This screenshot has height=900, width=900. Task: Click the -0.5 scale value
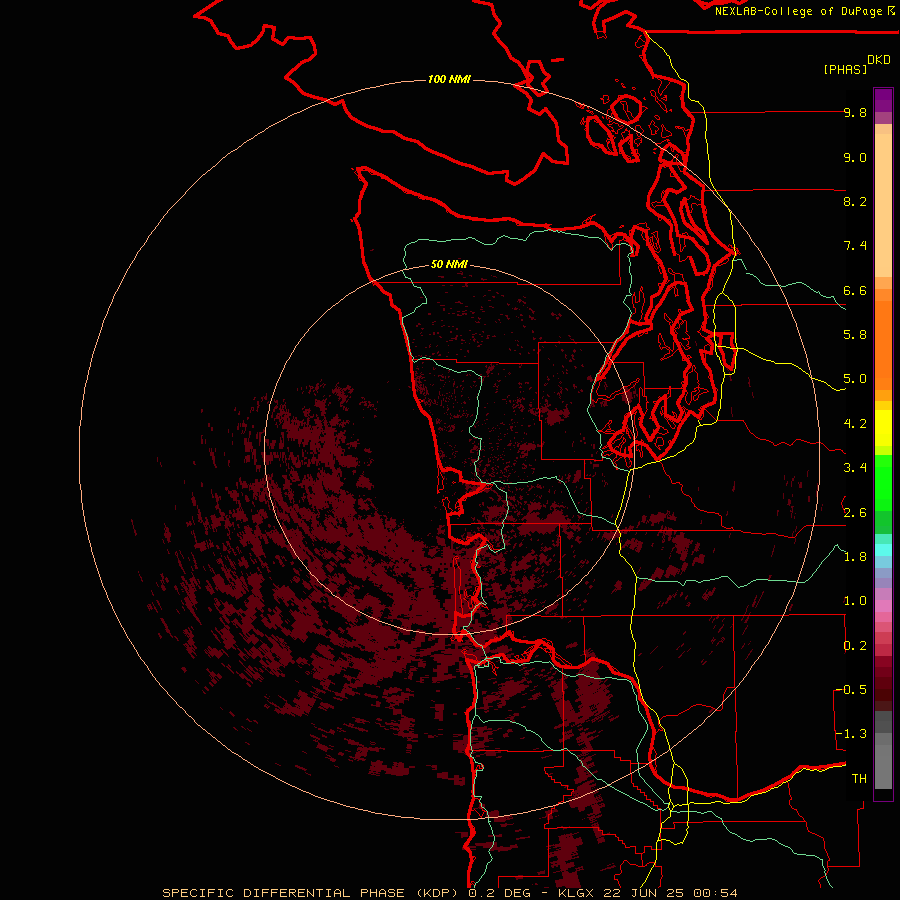(851, 690)
